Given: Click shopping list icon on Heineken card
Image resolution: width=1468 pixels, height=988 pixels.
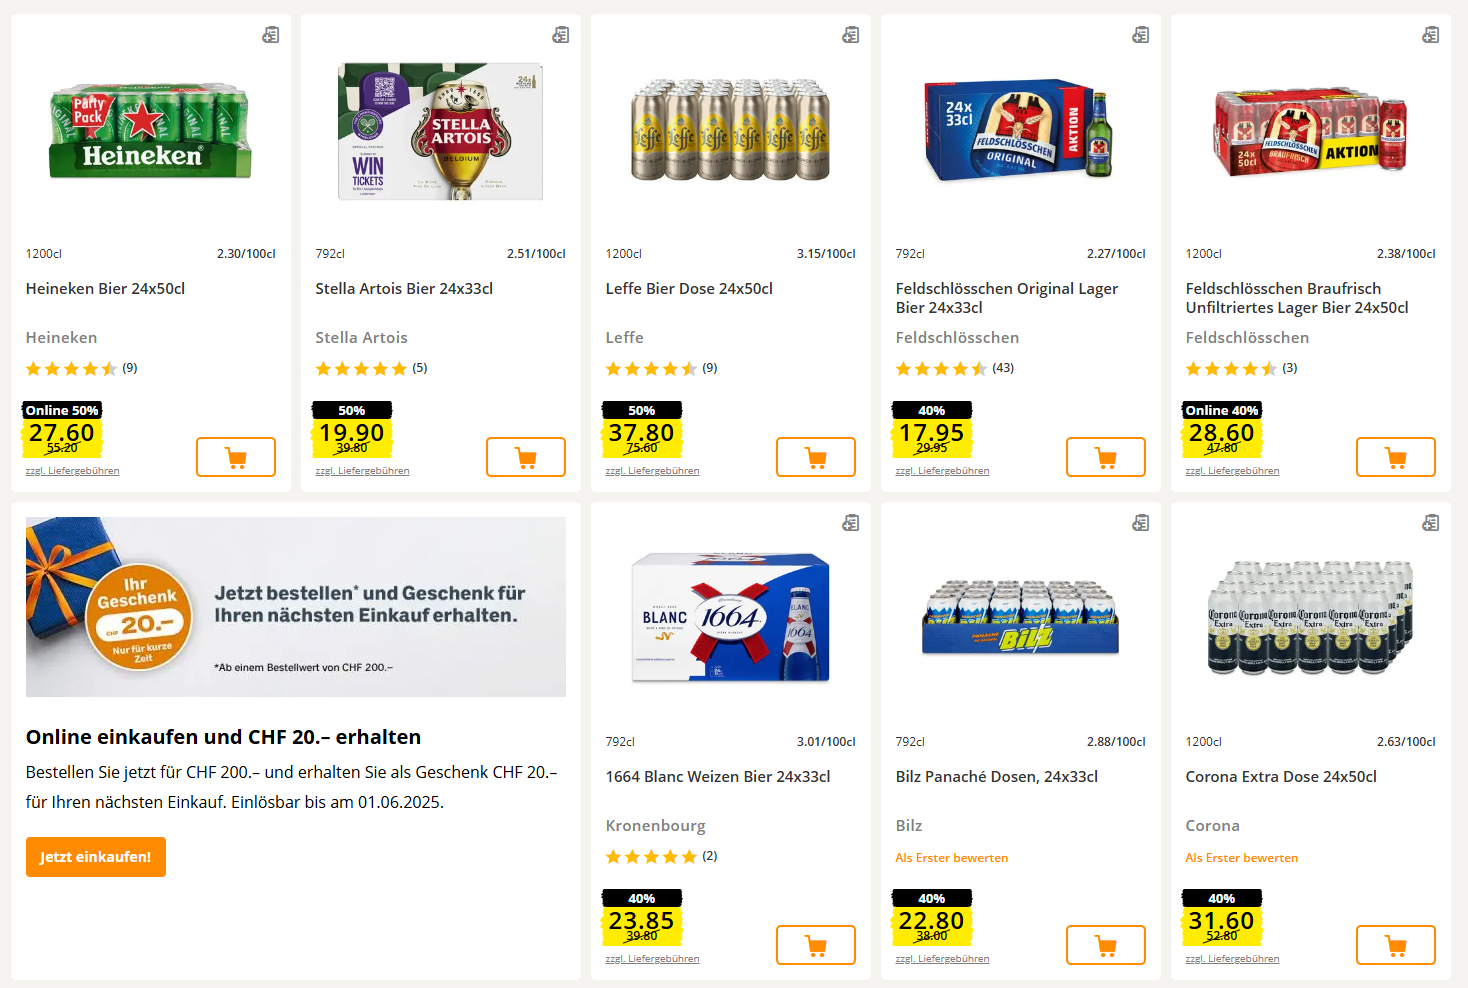Looking at the screenshot, I should [271, 35].
